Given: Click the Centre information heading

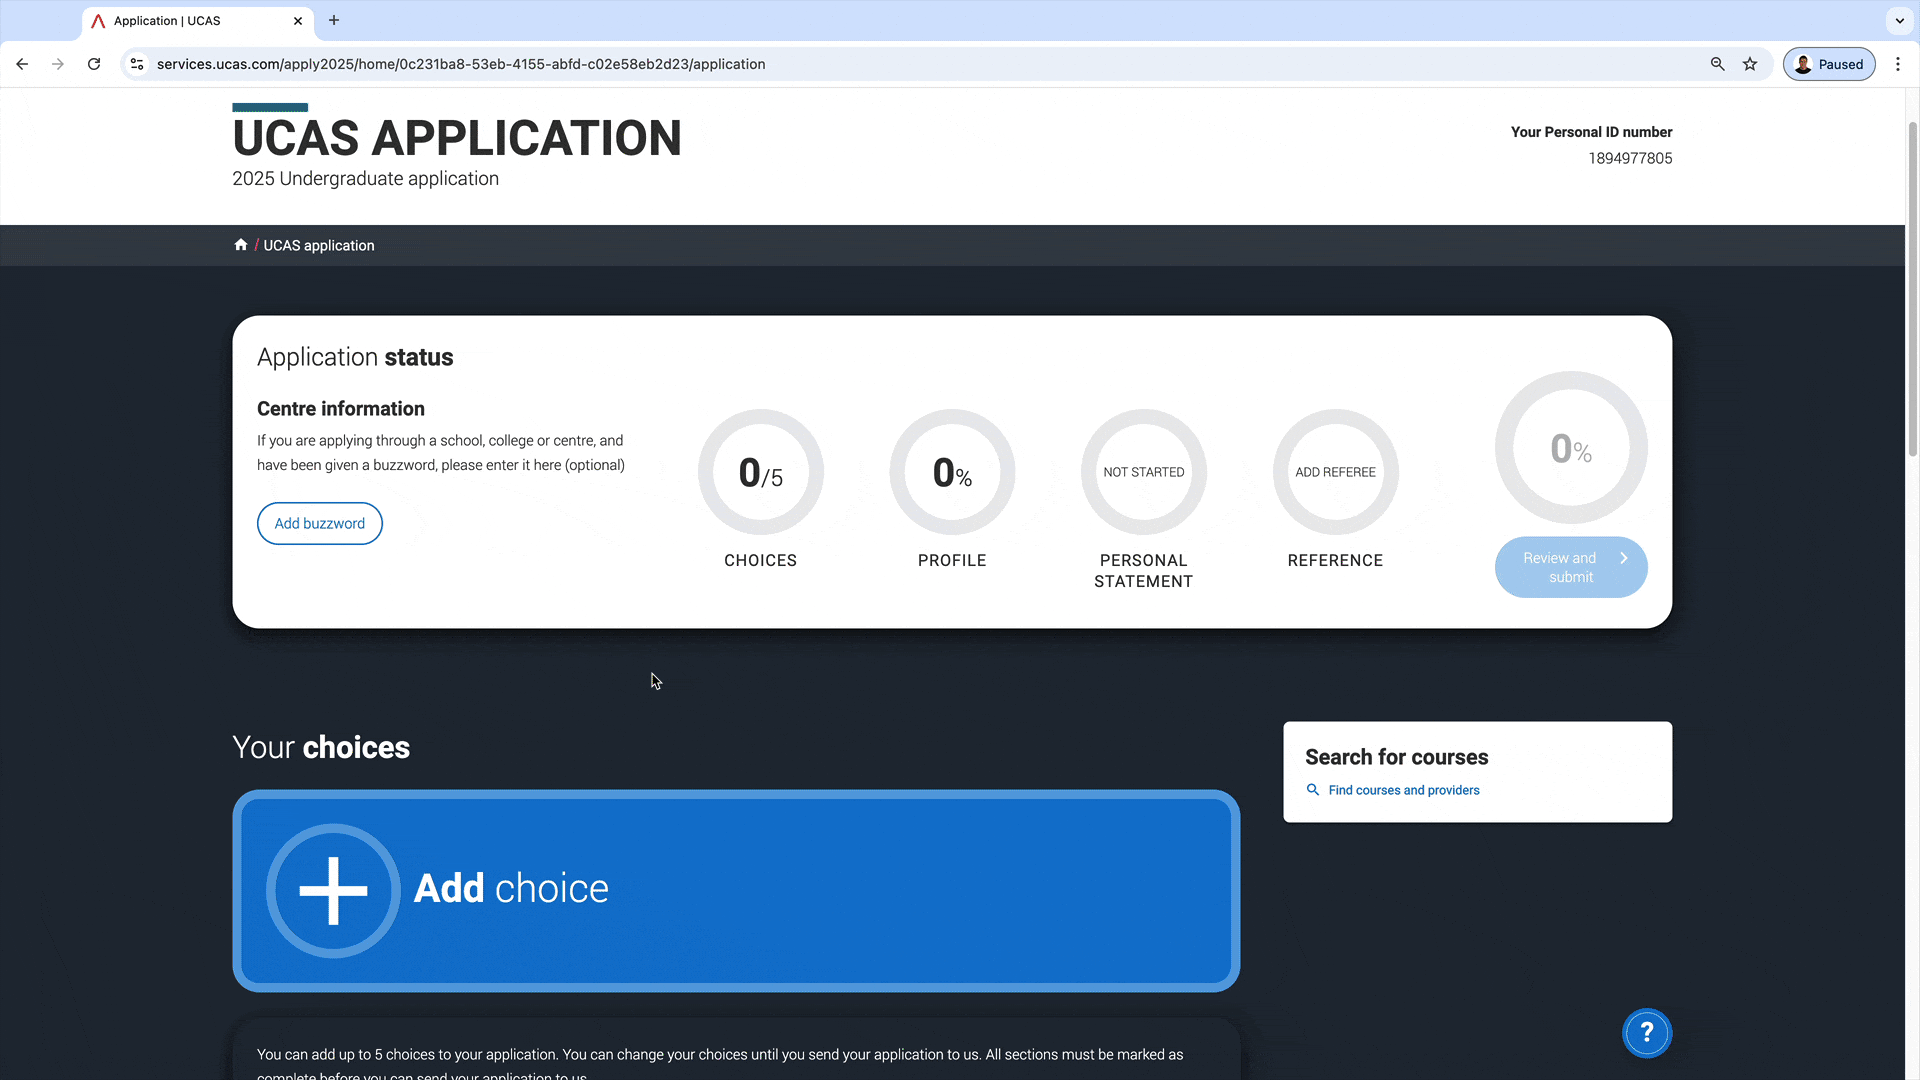Looking at the screenshot, I should pyautogui.click(x=341, y=408).
